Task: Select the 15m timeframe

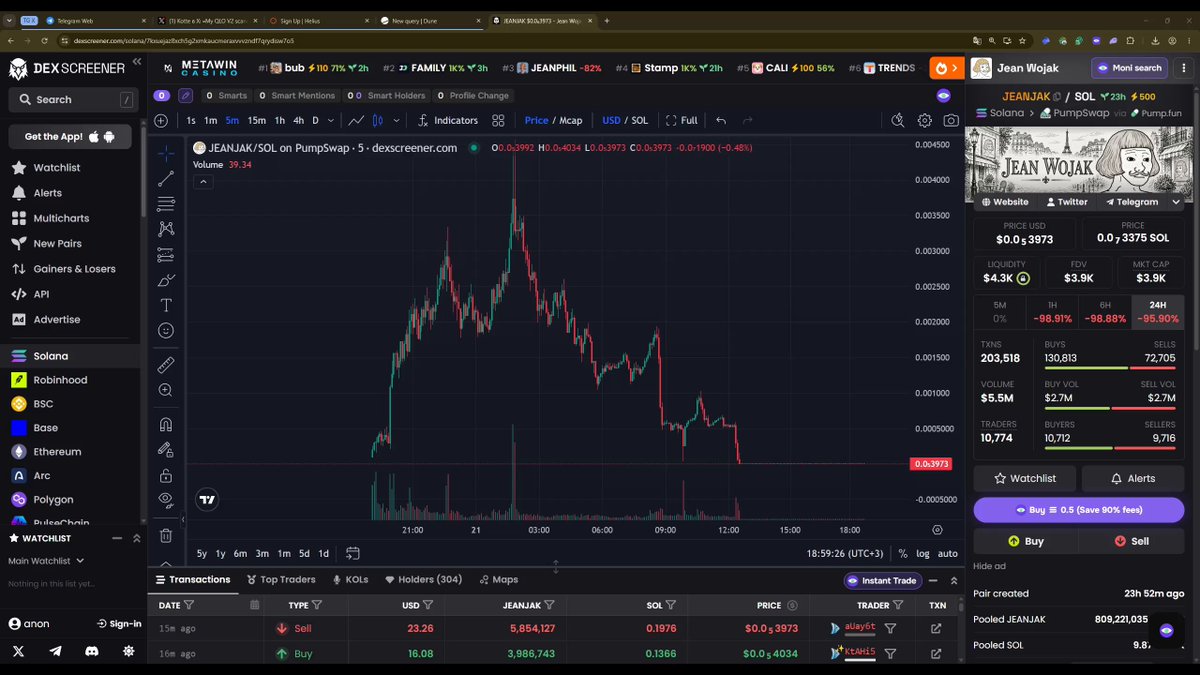Action: click(x=257, y=120)
